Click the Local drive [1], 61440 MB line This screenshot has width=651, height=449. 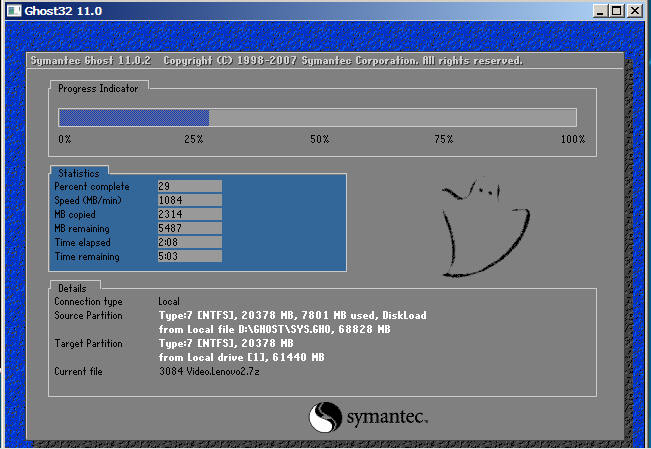[x=242, y=357]
